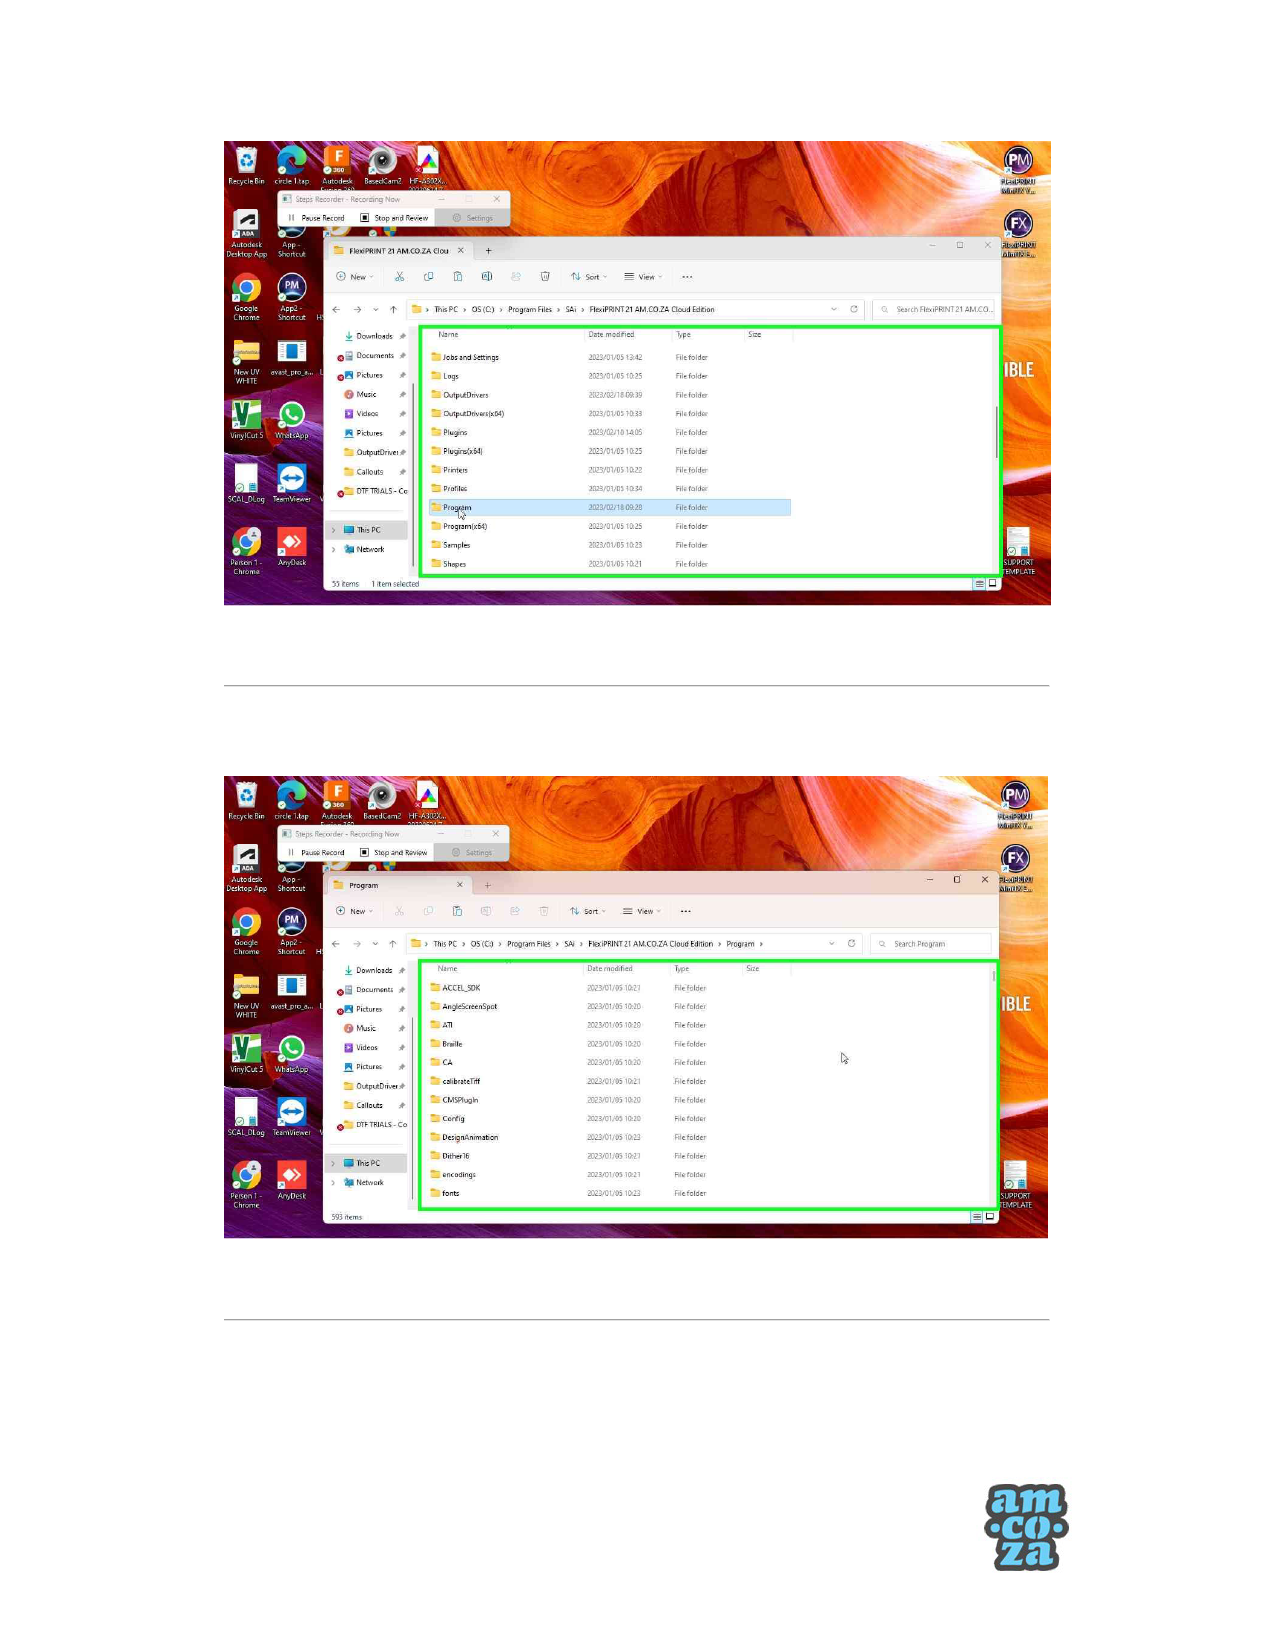Screen dimensions: 1275x1650
Task: Click the New button in the top Explorer
Action: [354, 277]
